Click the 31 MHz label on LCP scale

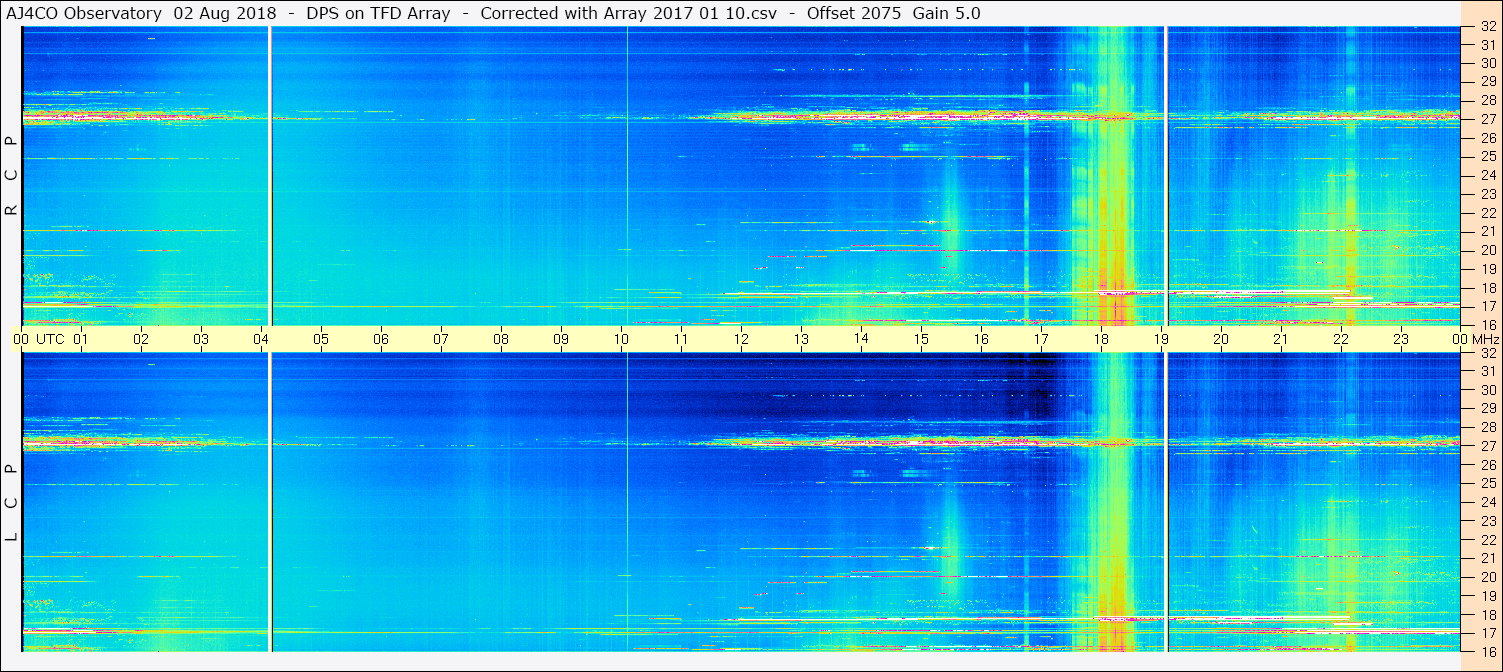(1488, 371)
